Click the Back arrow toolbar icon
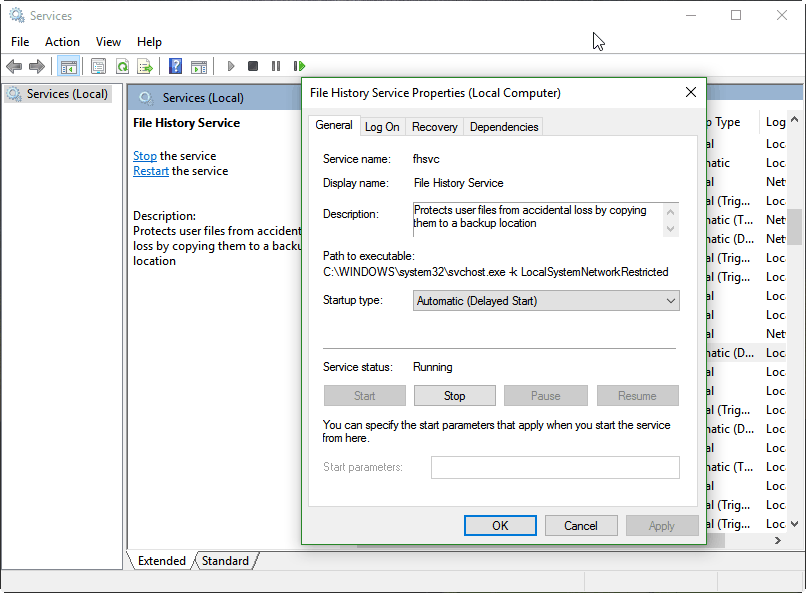The width and height of the screenshot is (806, 593). click(x=14, y=67)
